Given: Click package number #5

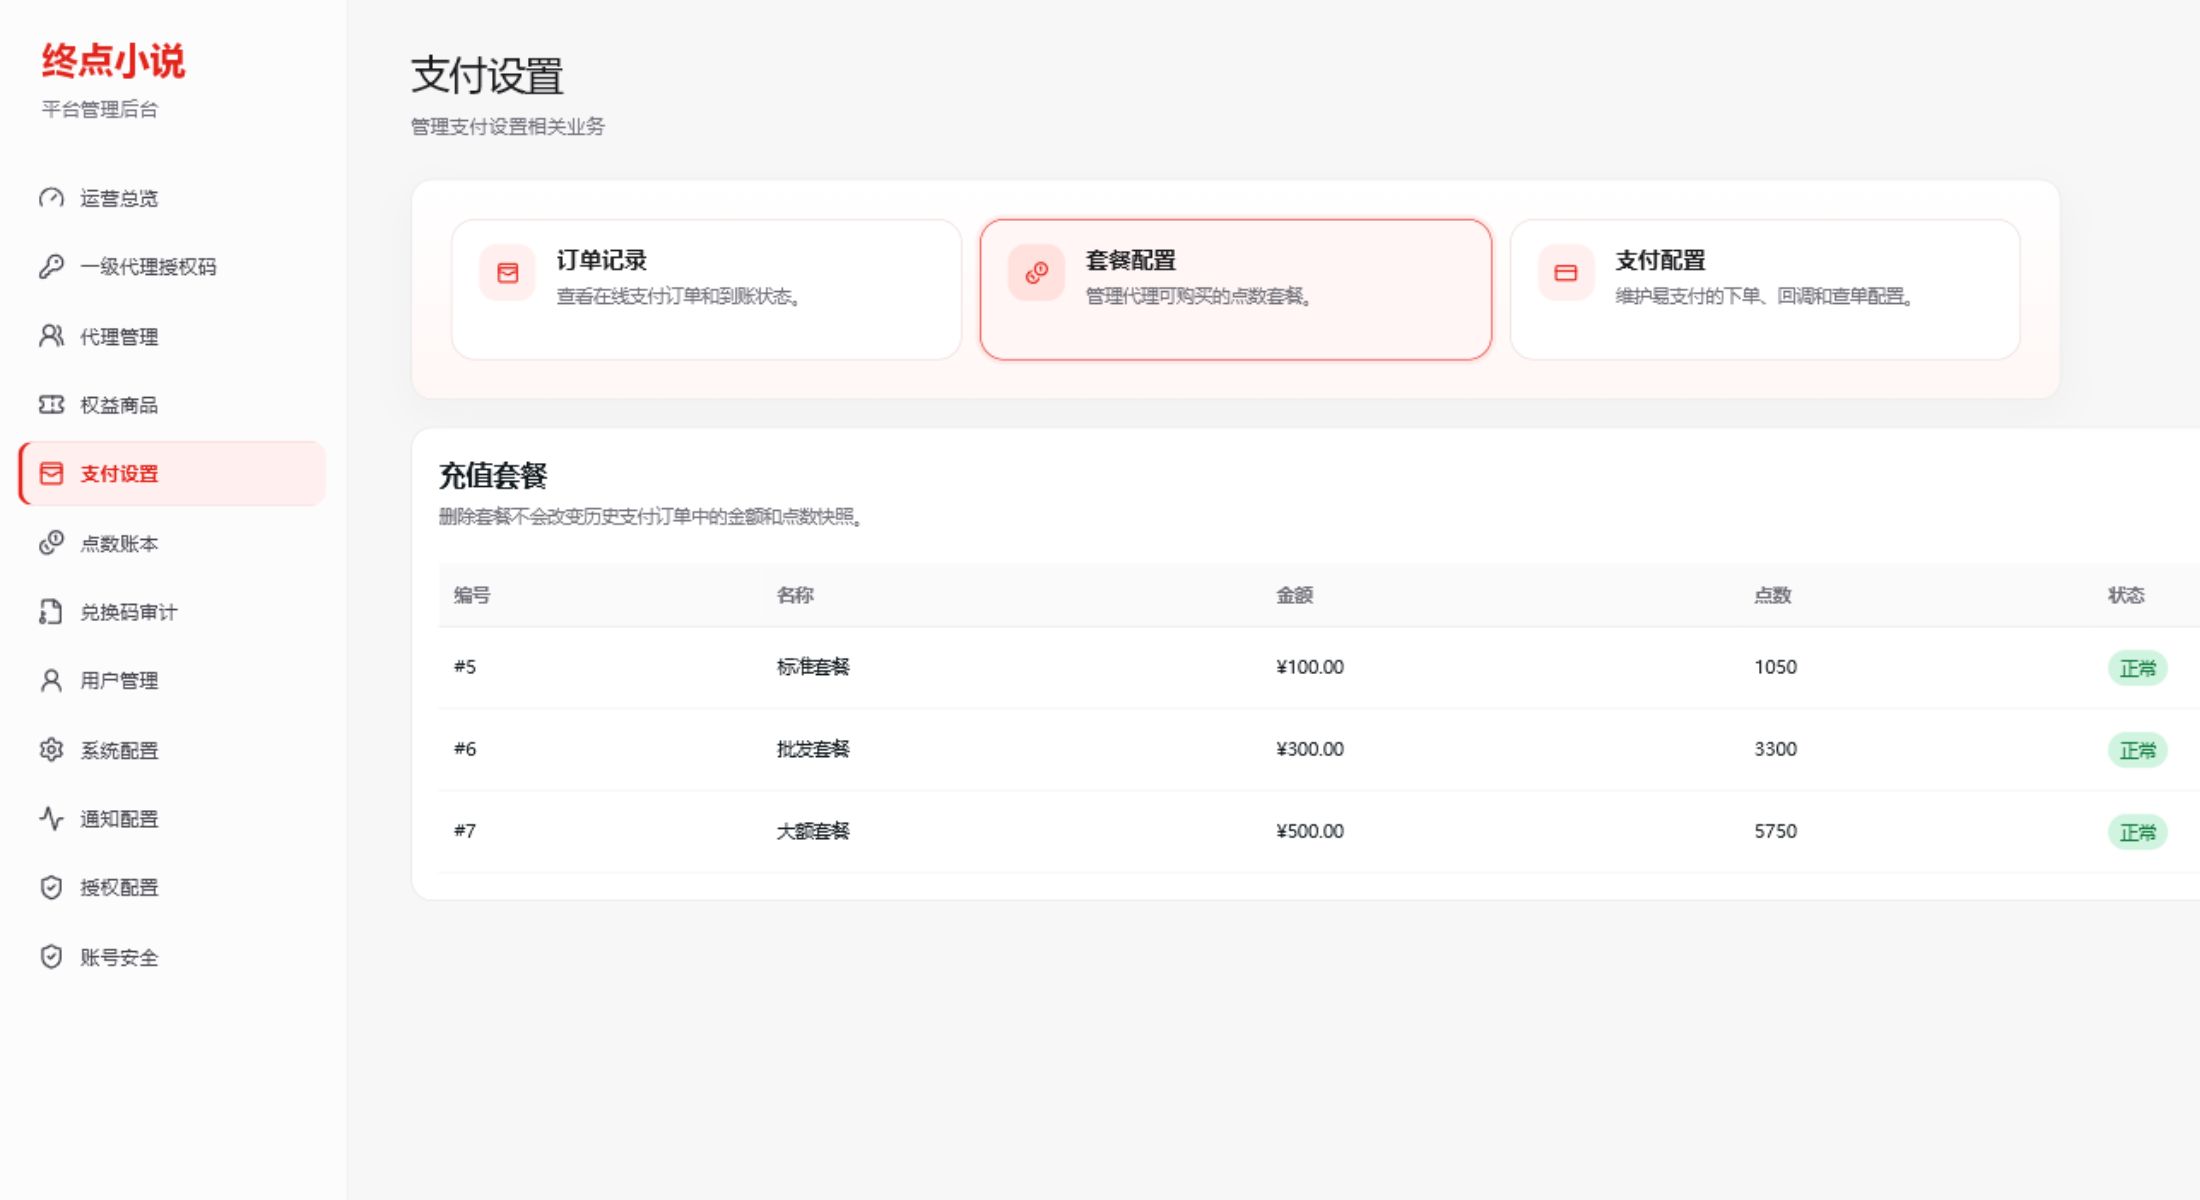Looking at the screenshot, I should (x=465, y=667).
